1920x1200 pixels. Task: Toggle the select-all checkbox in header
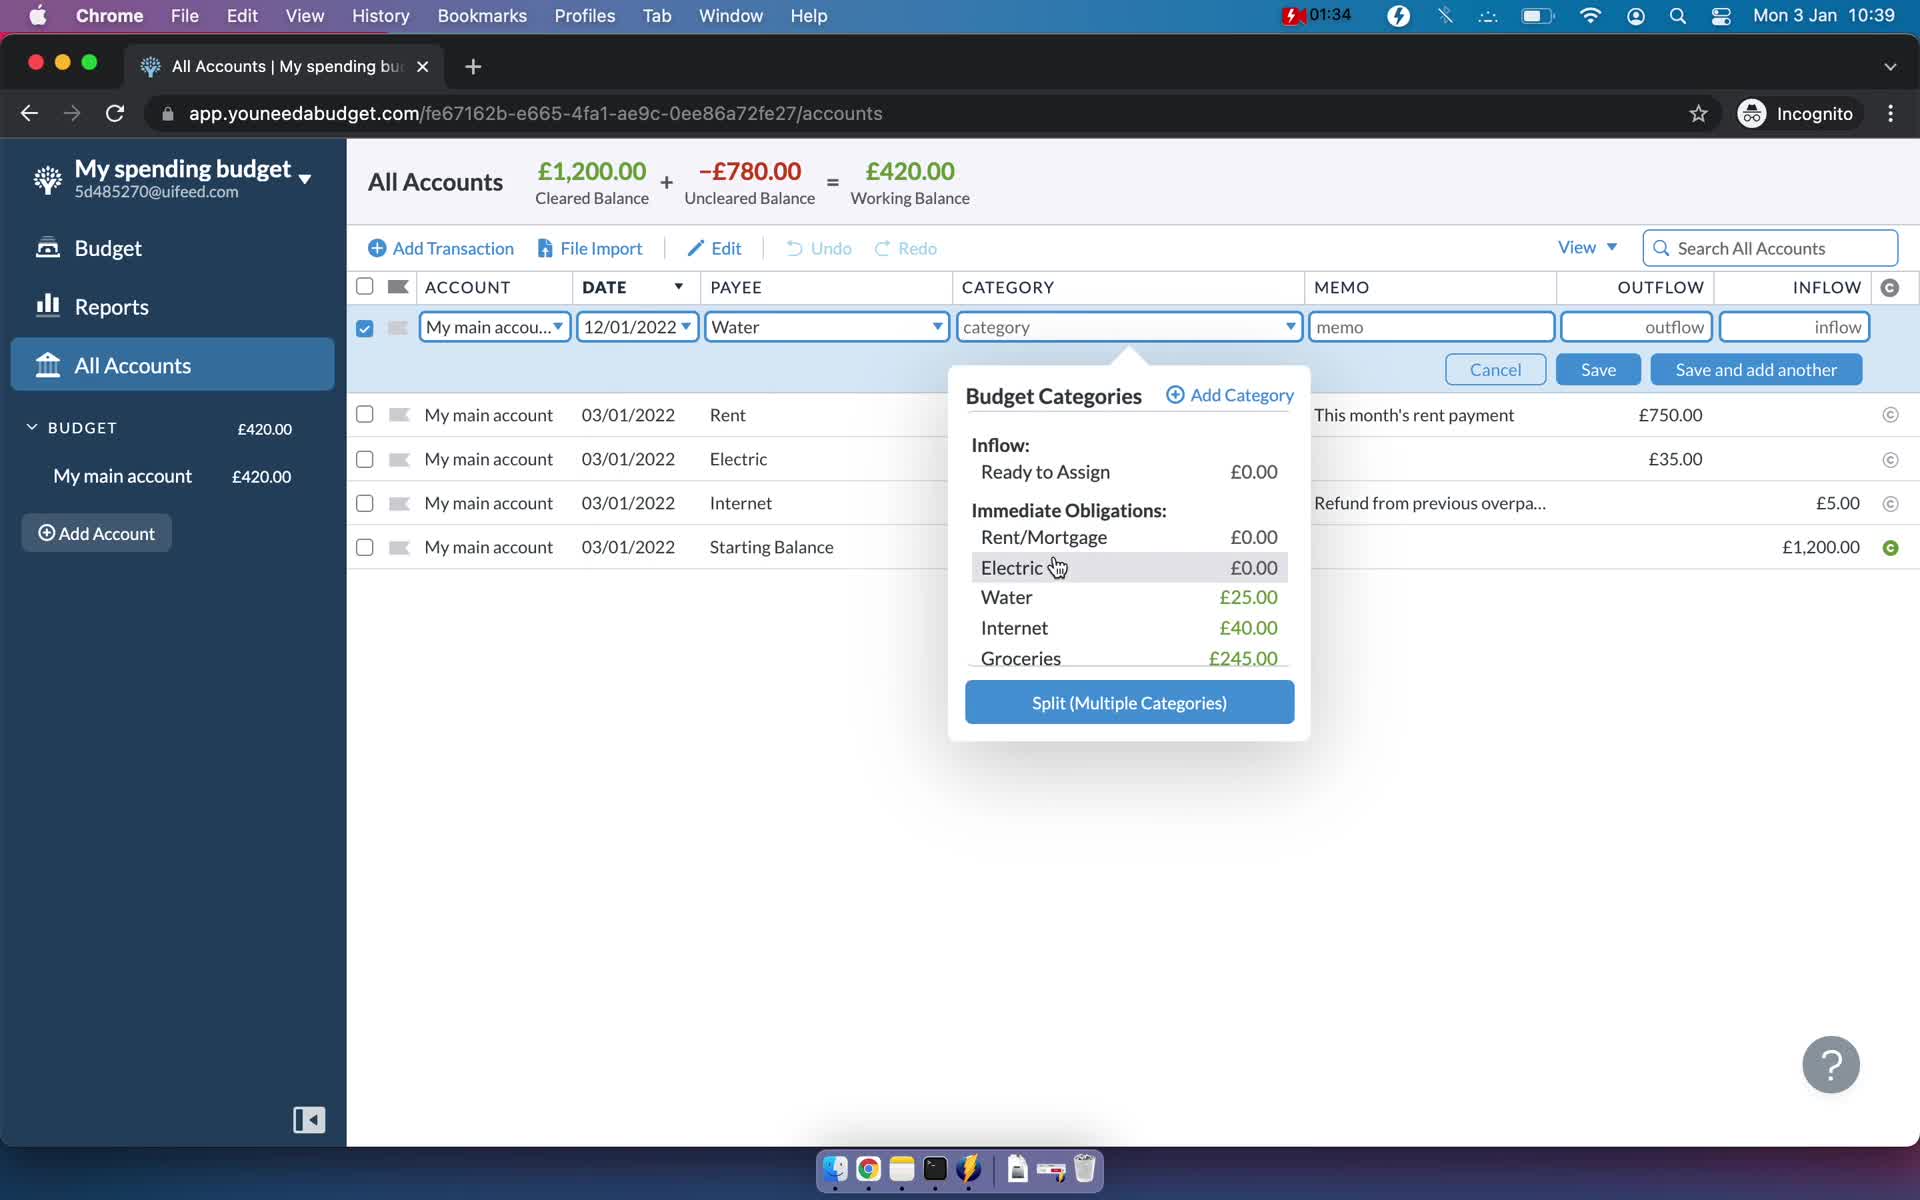(x=364, y=286)
